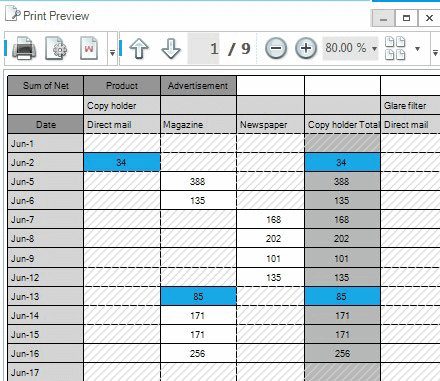Click the Advertisement header cell
The width and height of the screenshot is (440, 381).
(x=198, y=86)
